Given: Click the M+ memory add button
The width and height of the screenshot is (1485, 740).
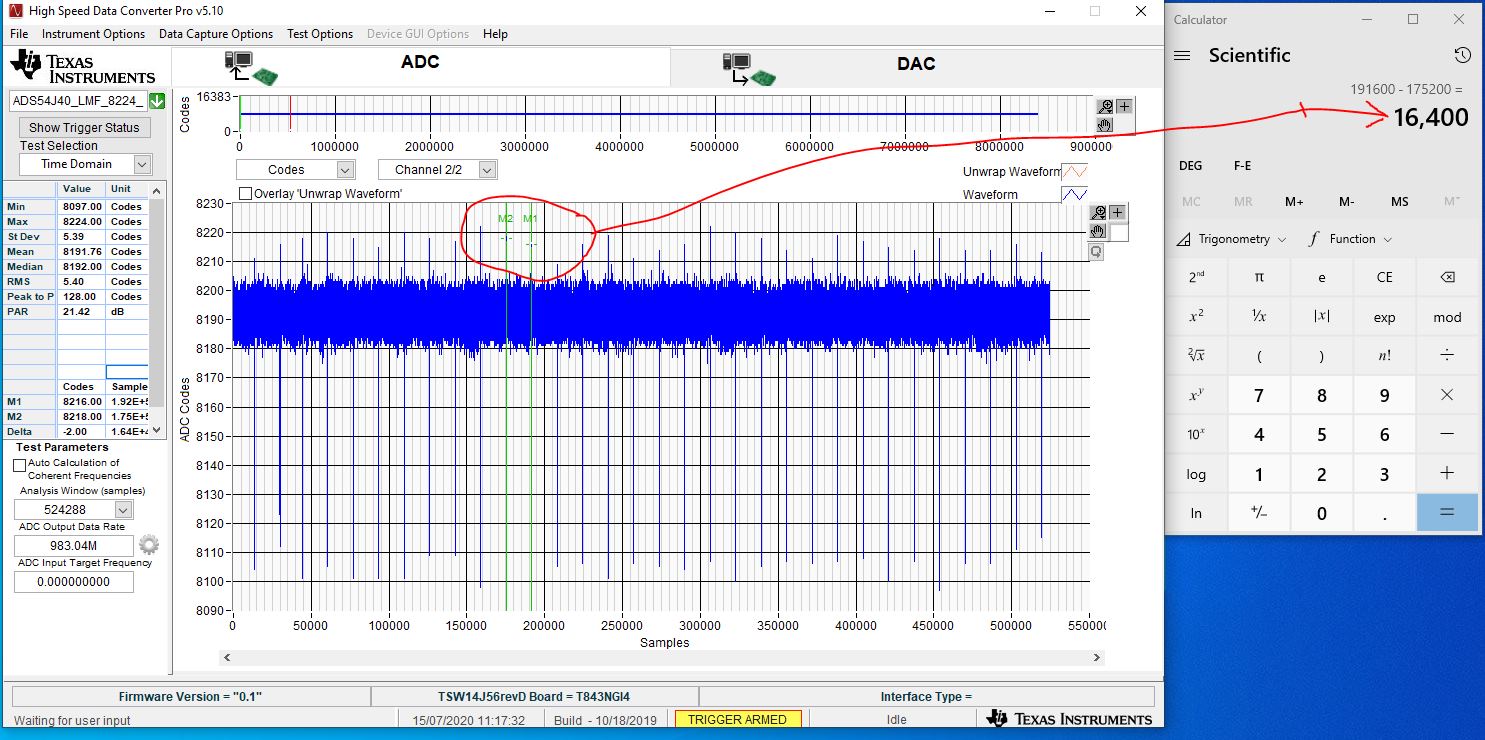Looking at the screenshot, I should pos(1295,202).
